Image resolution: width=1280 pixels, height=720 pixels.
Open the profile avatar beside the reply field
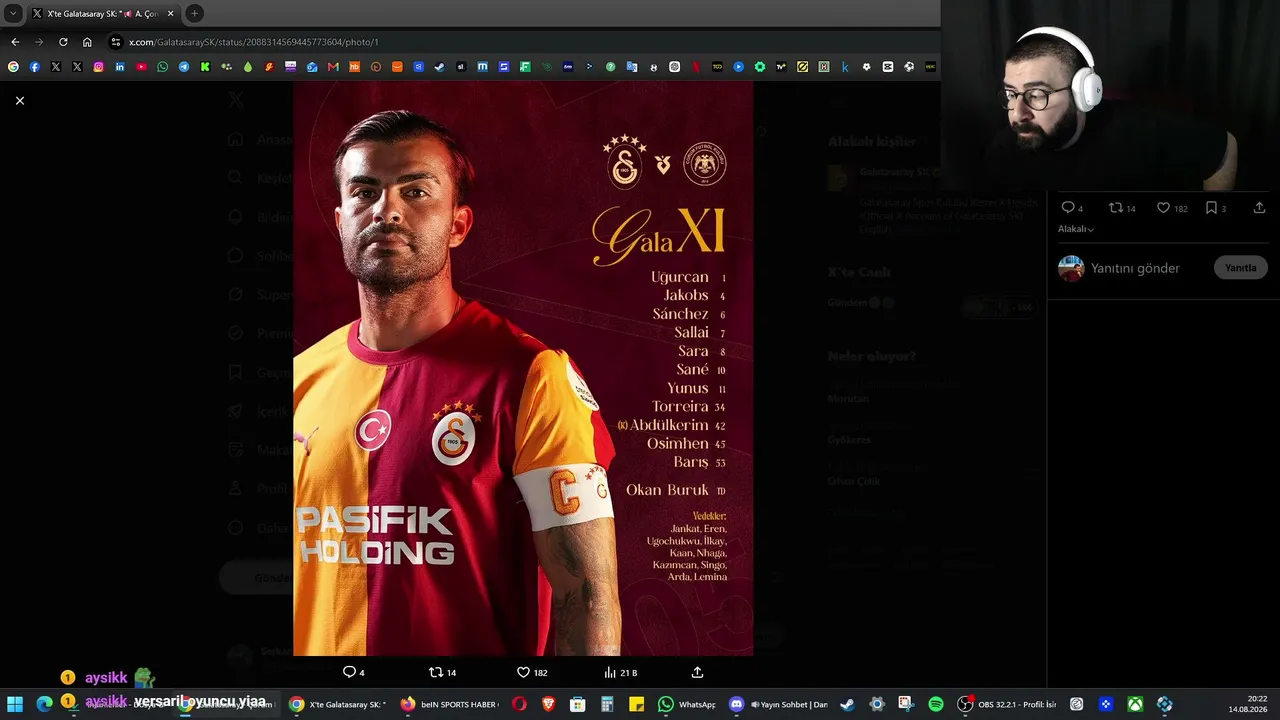[x=1071, y=268]
